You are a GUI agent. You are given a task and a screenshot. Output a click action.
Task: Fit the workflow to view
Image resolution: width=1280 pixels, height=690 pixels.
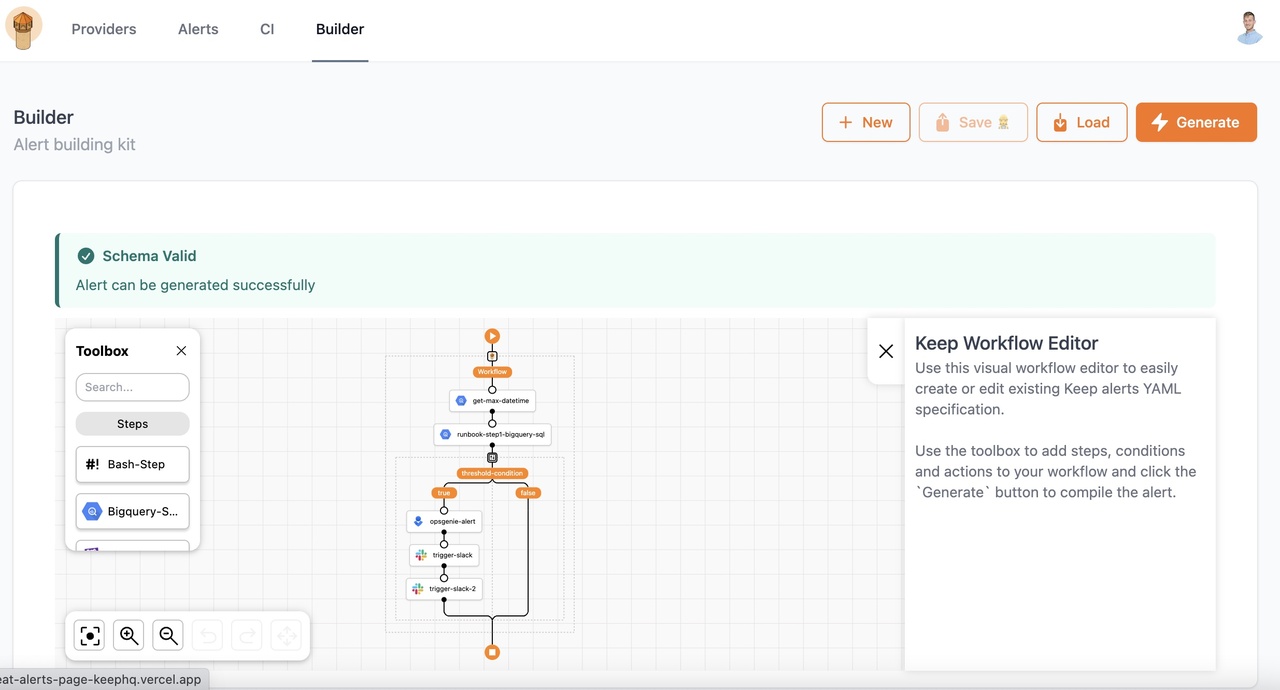click(90, 635)
